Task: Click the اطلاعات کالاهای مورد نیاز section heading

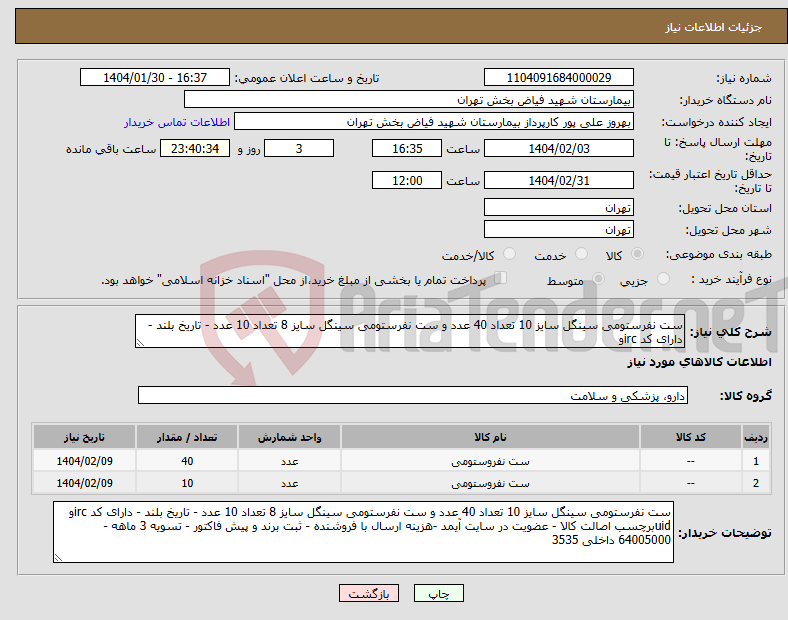Action: (x=699, y=362)
